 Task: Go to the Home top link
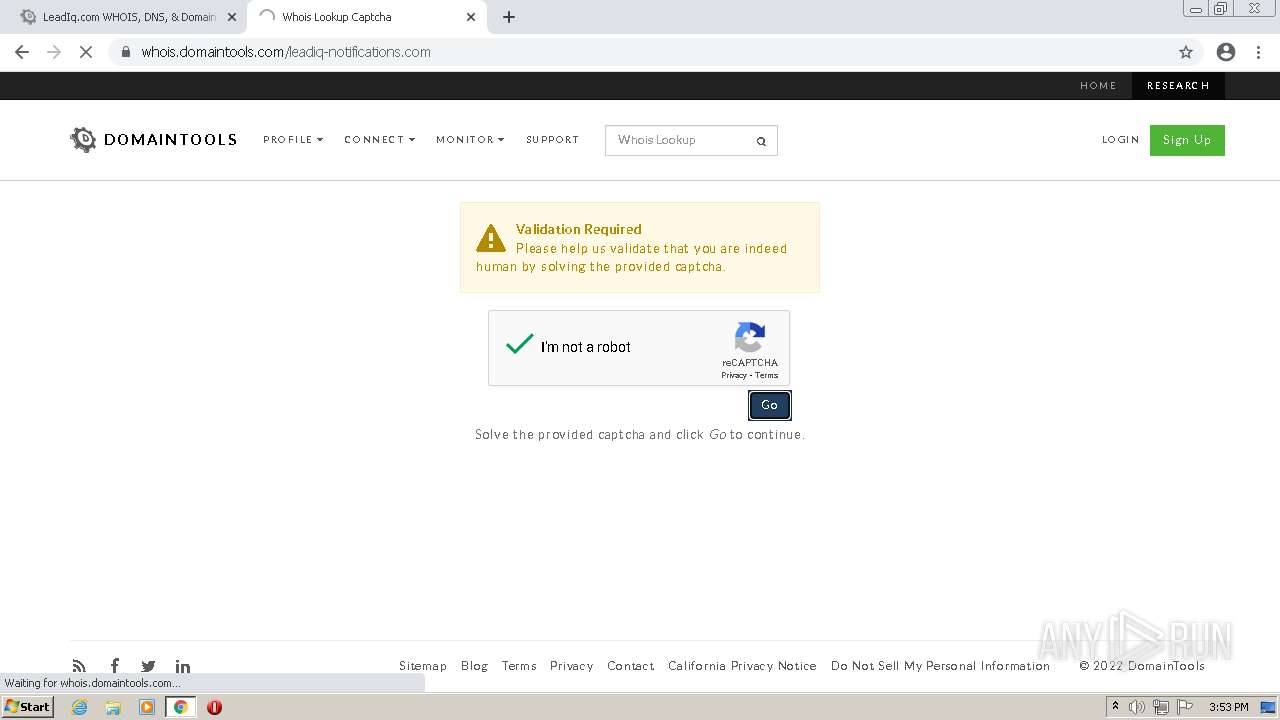pos(1098,86)
